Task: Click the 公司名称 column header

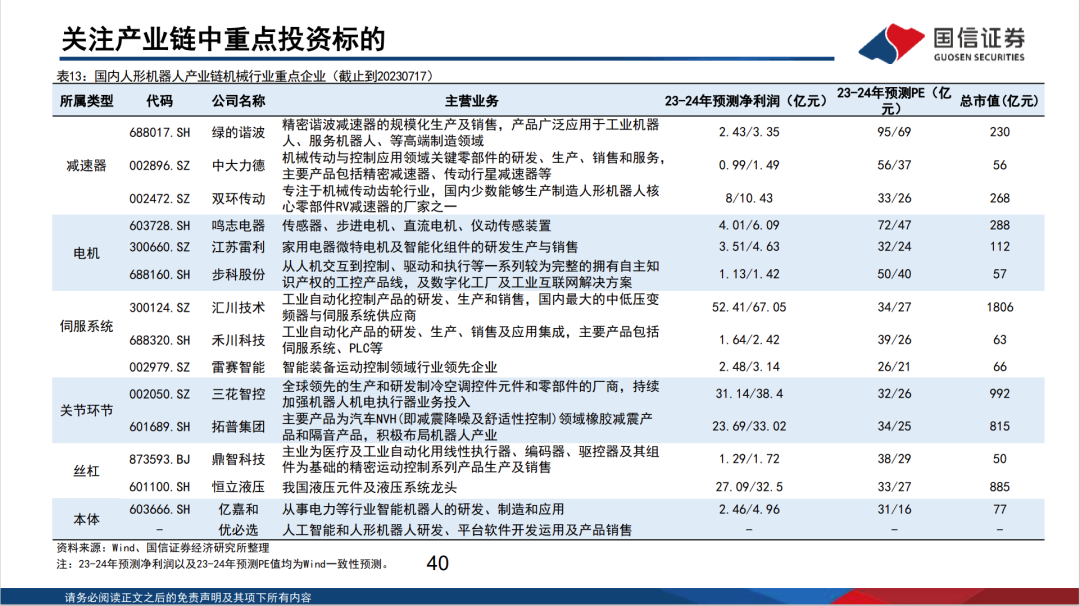Action: tap(238, 101)
